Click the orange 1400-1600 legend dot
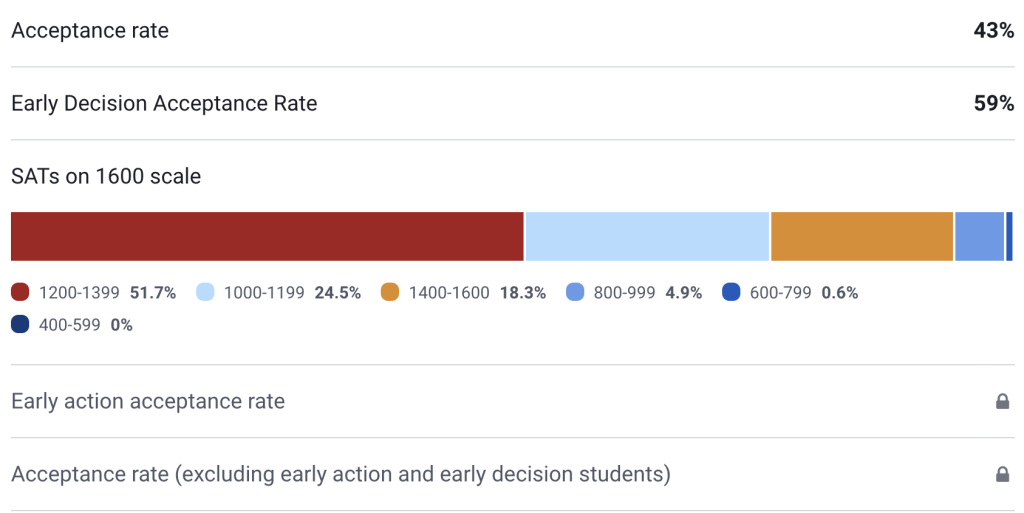 tap(390, 293)
